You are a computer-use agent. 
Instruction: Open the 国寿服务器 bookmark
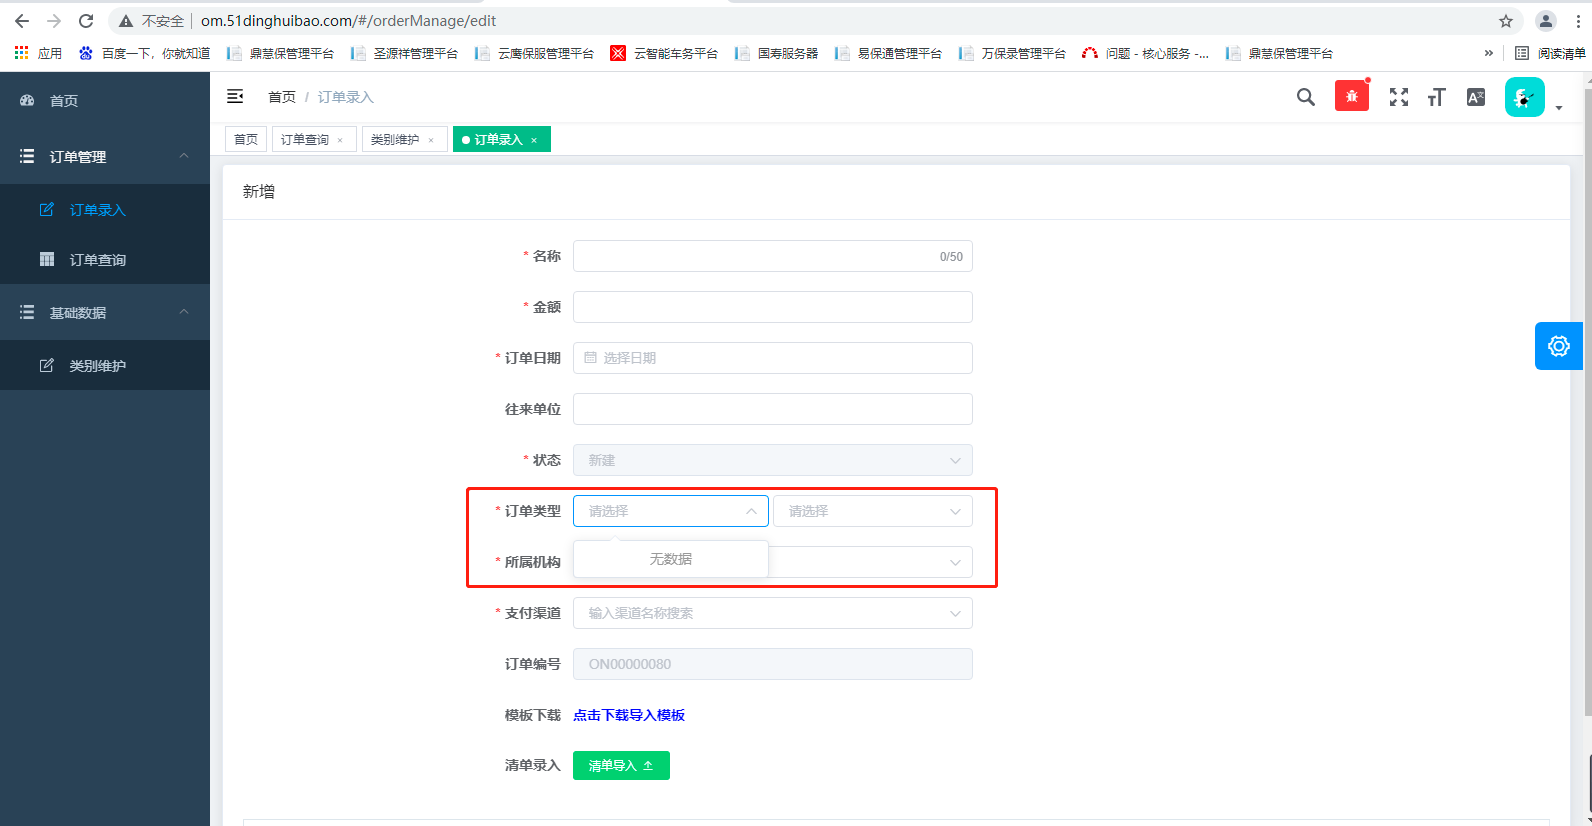click(x=777, y=53)
